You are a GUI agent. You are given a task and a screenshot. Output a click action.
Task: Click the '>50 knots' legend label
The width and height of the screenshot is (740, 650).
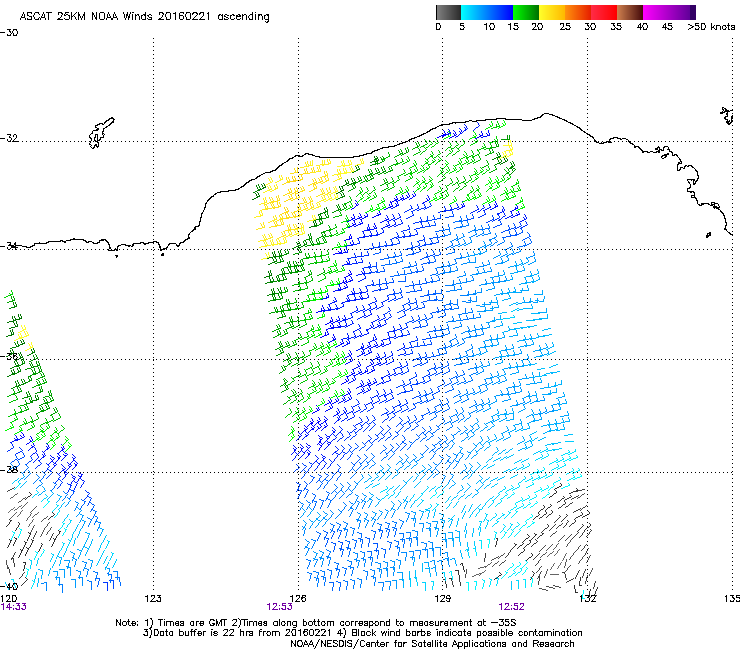711,27
